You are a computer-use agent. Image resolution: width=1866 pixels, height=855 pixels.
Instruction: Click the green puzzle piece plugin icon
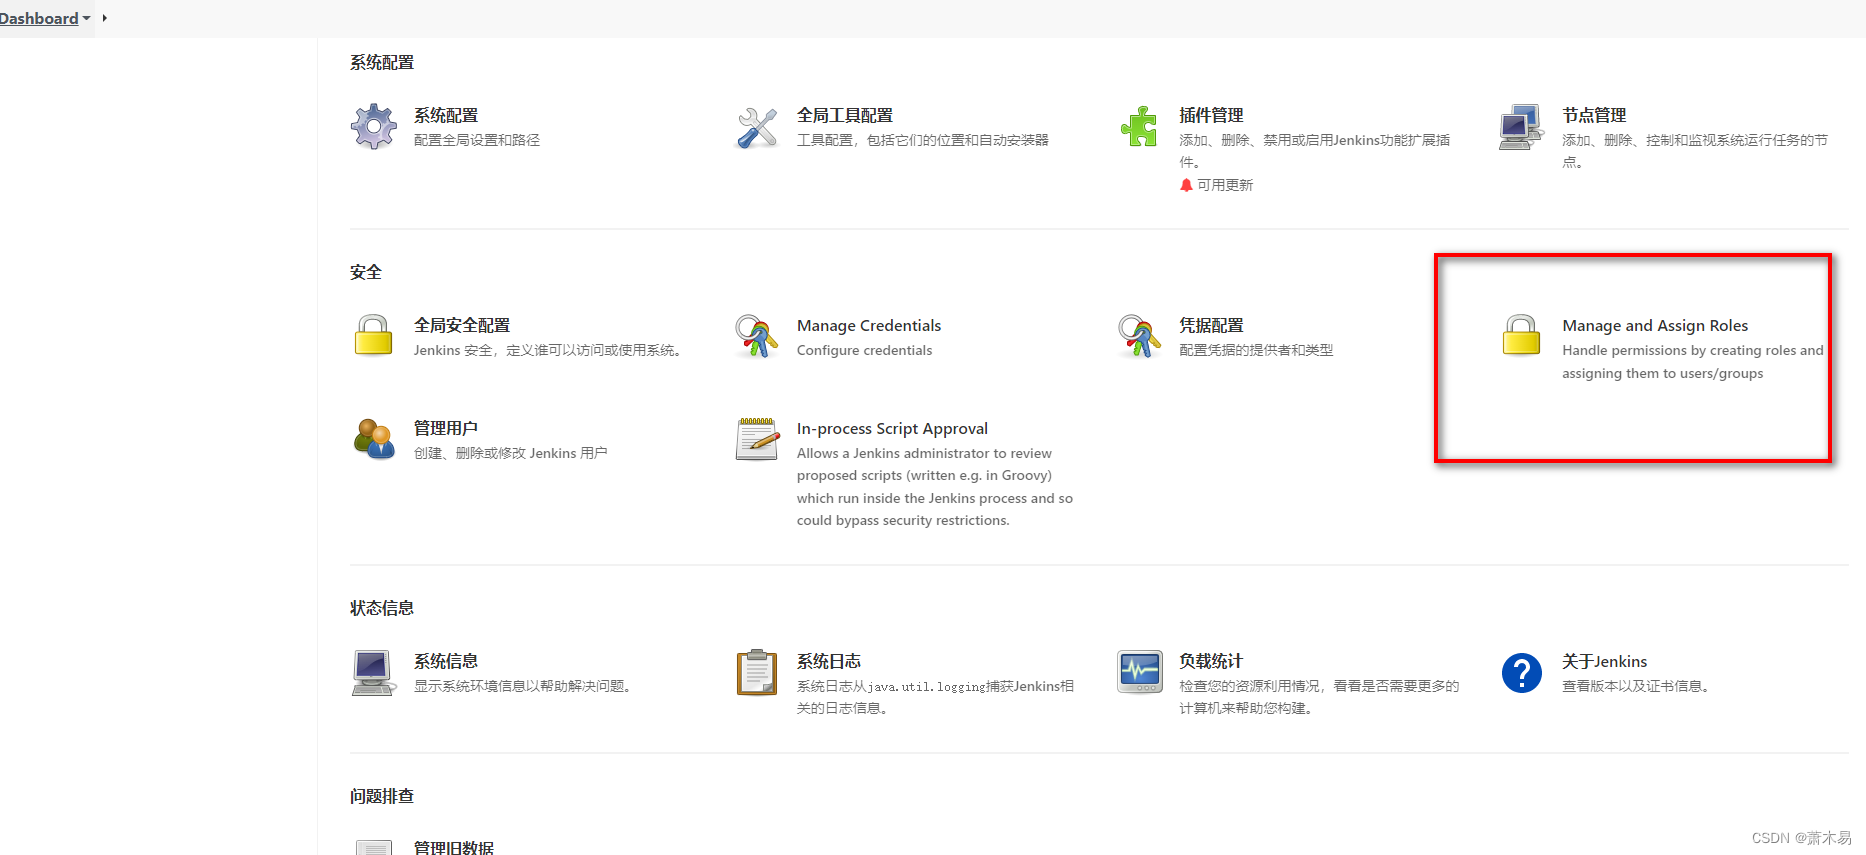1139,127
